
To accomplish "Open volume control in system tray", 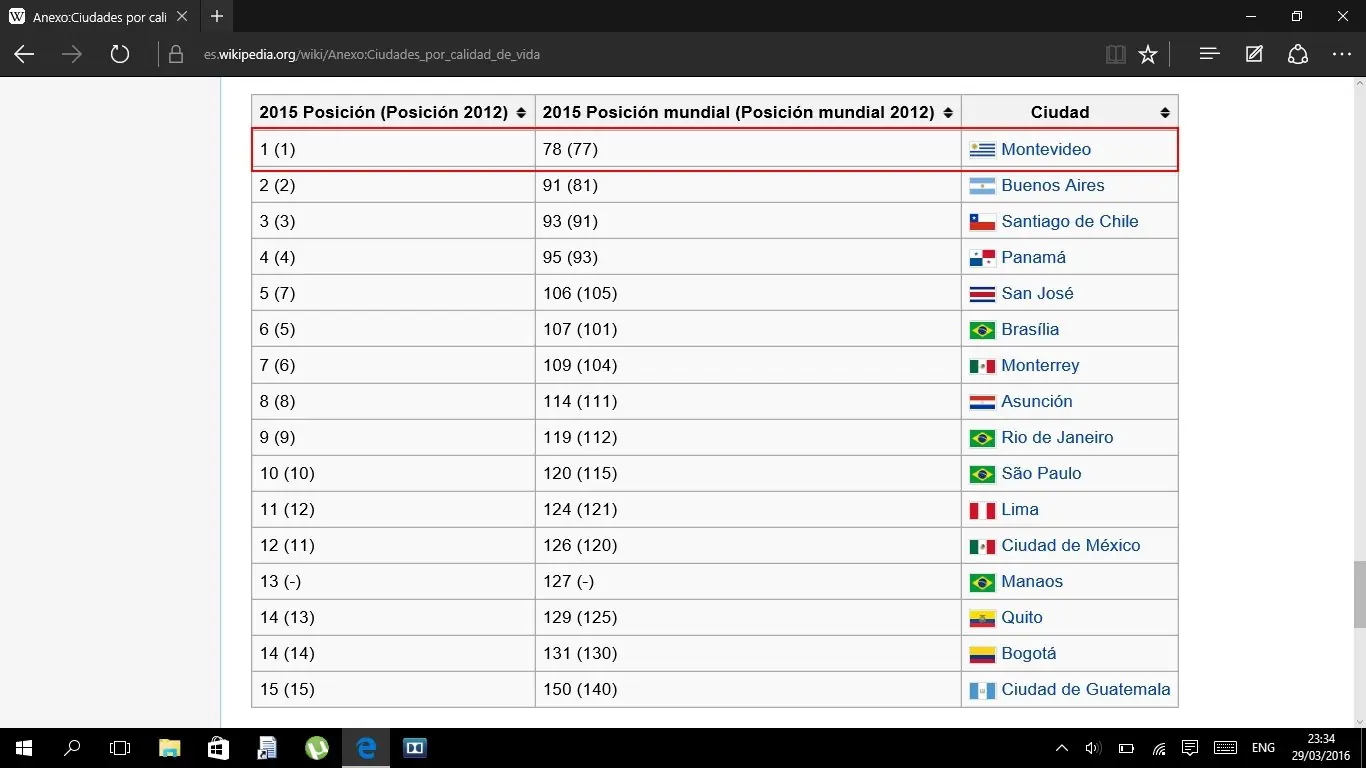I will pos(1093,748).
